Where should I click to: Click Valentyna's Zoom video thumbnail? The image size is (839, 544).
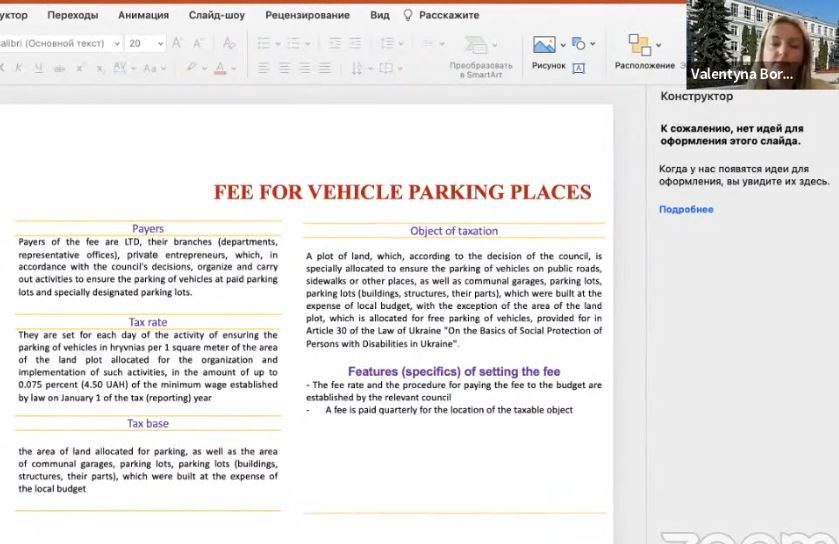(x=762, y=44)
